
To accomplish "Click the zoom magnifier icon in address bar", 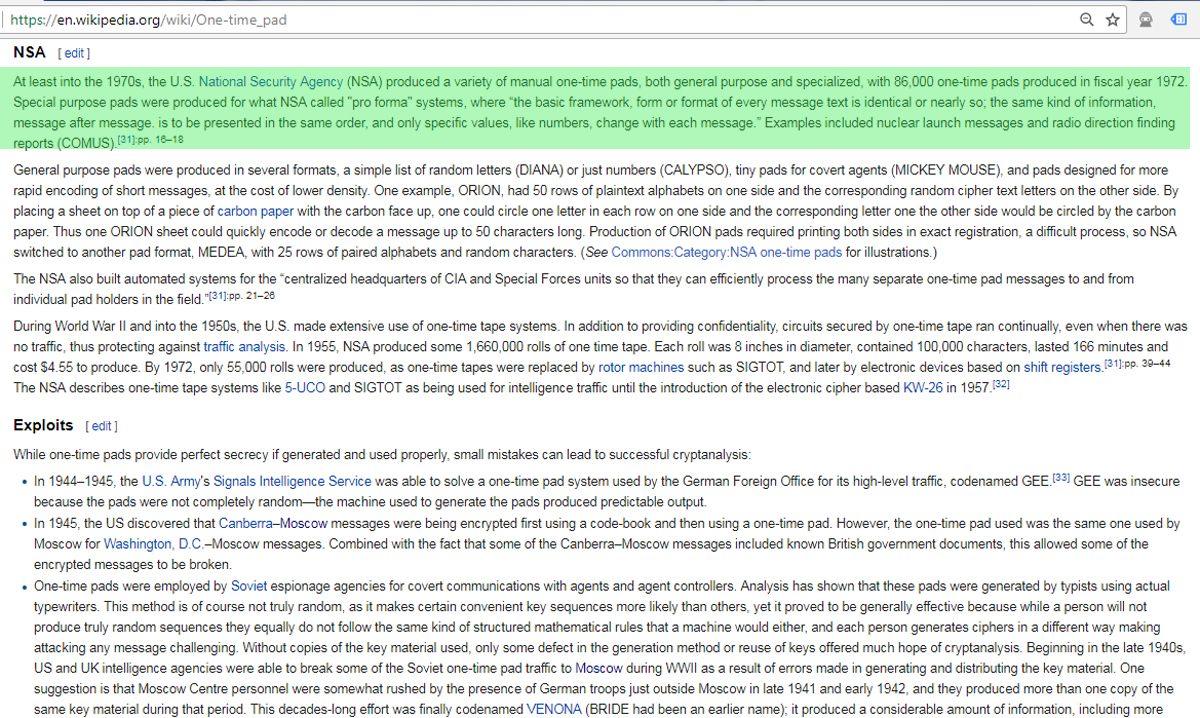I will (x=1087, y=20).
